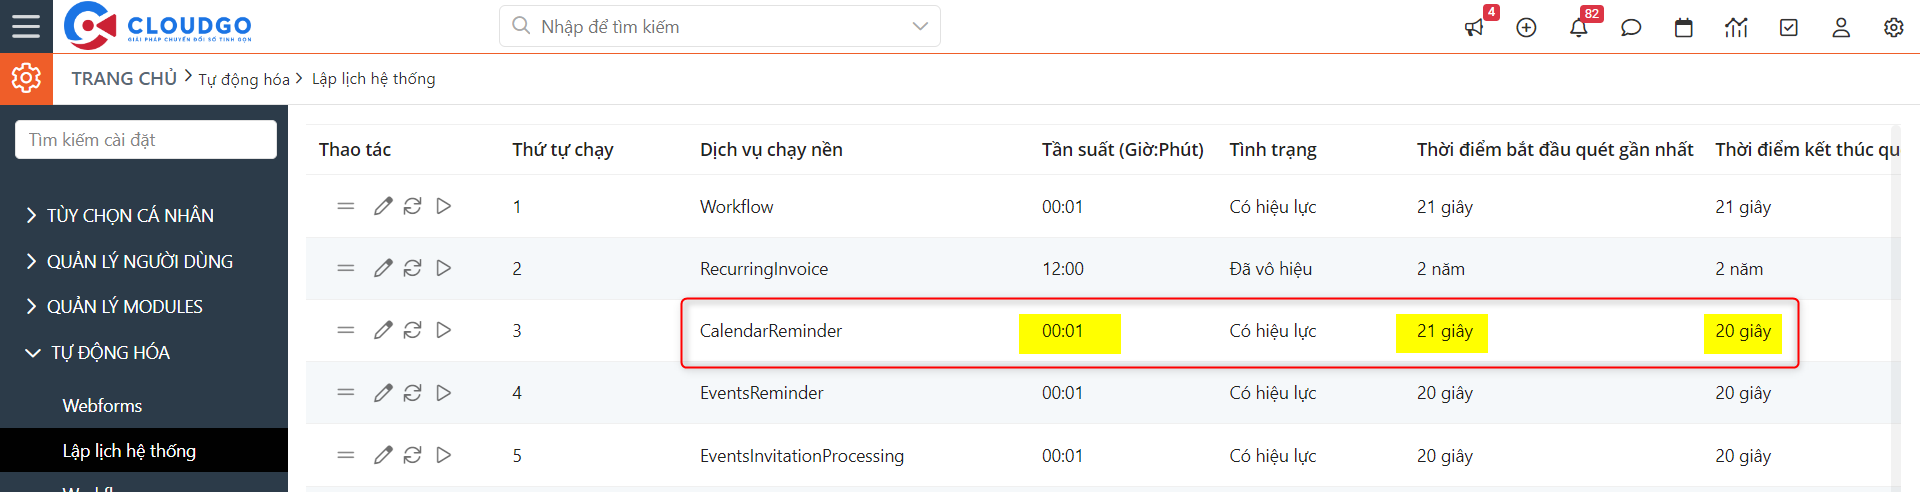Viewport: 1920px width, 492px height.
Task: Click drag handle of EventsReminder row
Action: (x=346, y=392)
